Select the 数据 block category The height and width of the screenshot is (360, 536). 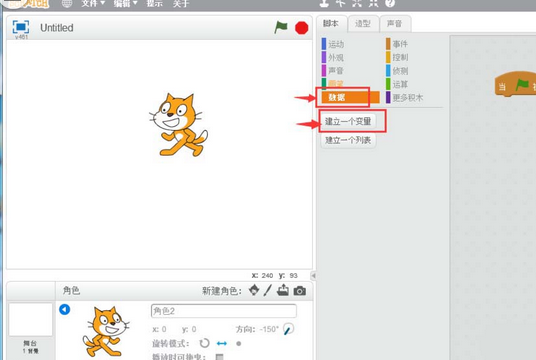(350, 97)
